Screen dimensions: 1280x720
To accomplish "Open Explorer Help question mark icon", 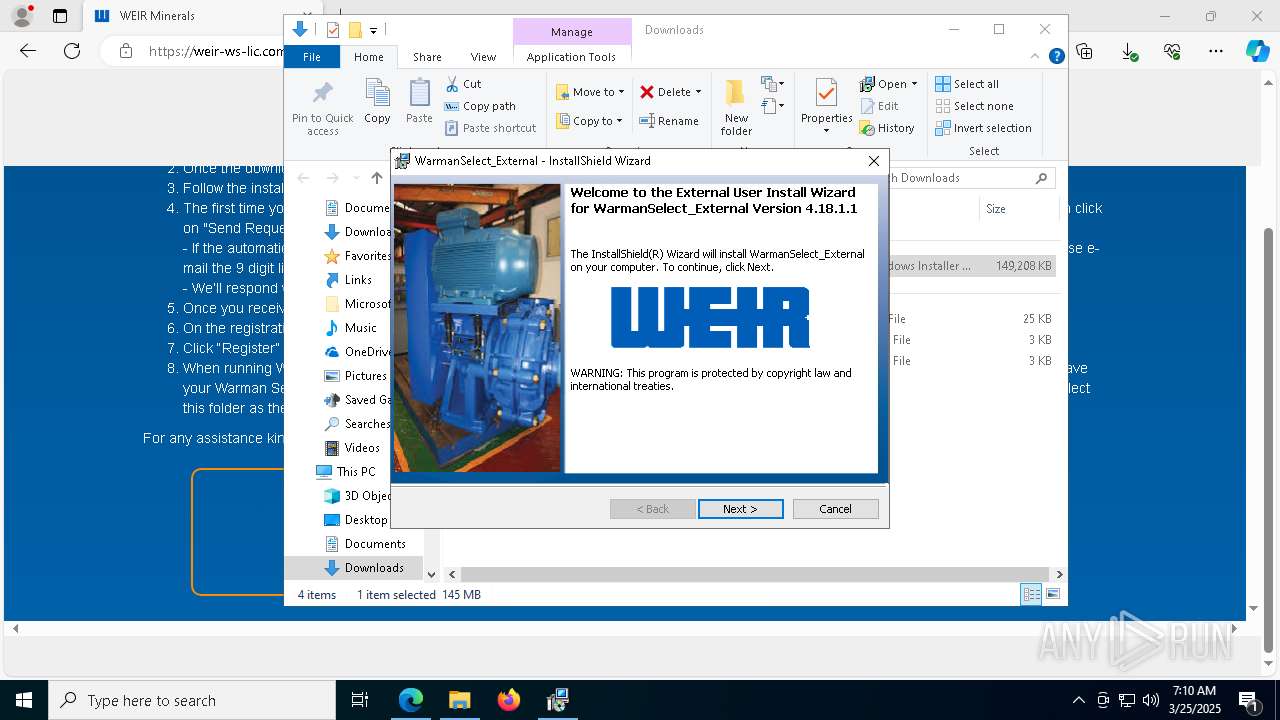I will 1056,57.
